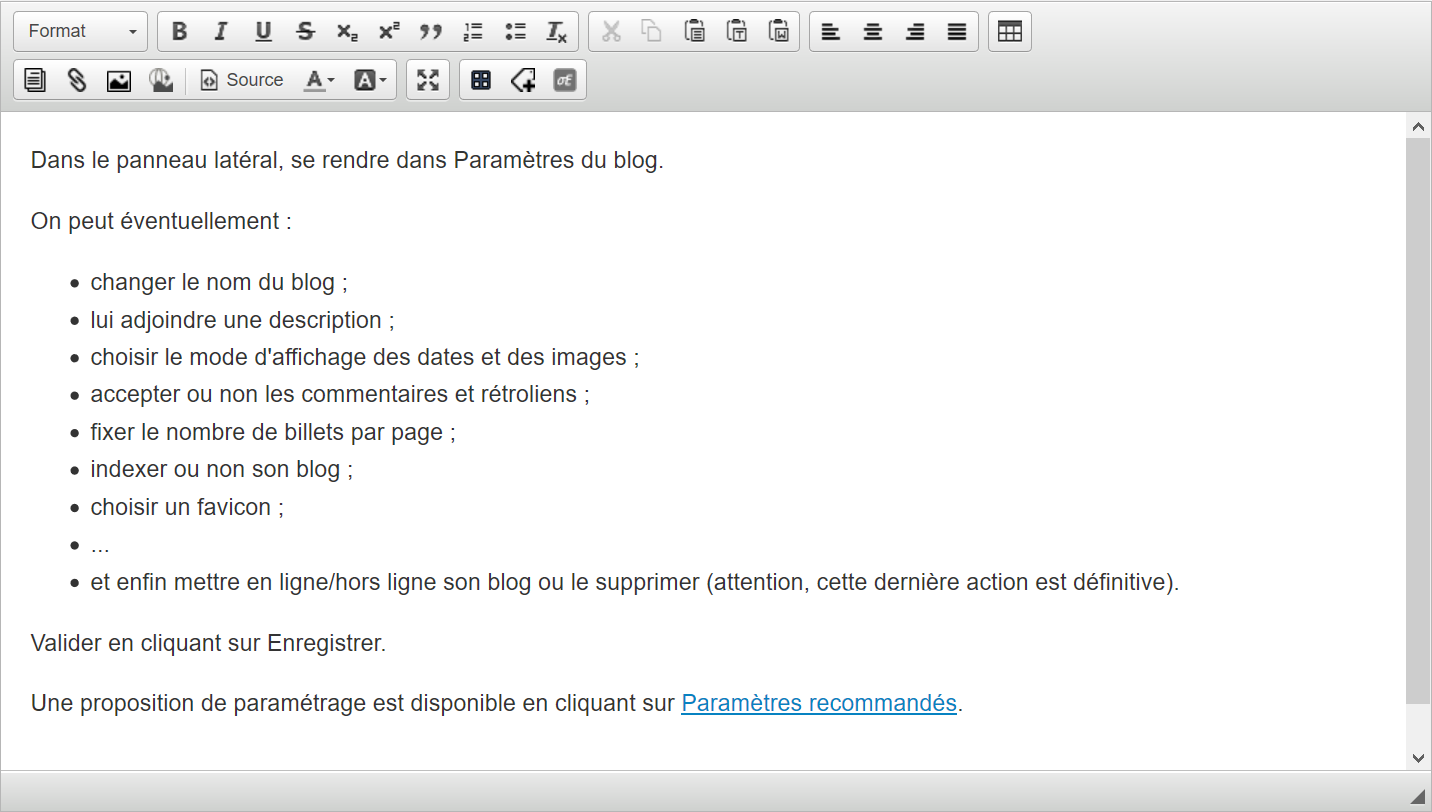
Task: Apply subscript formatting
Action: pyautogui.click(x=347, y=31)
